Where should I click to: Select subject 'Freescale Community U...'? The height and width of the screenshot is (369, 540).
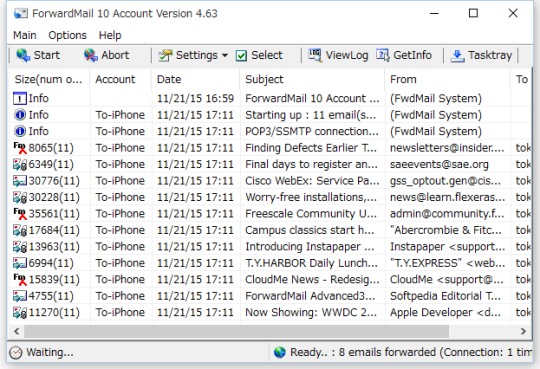311,214
